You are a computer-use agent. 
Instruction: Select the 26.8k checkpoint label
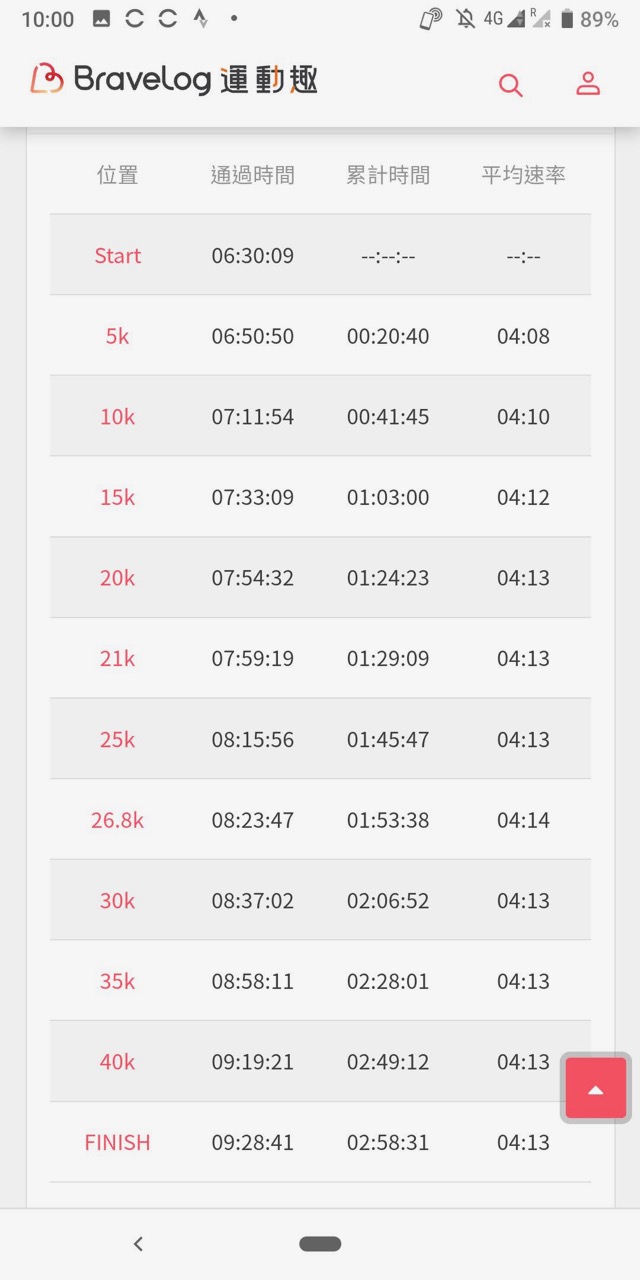coord(117,820)
